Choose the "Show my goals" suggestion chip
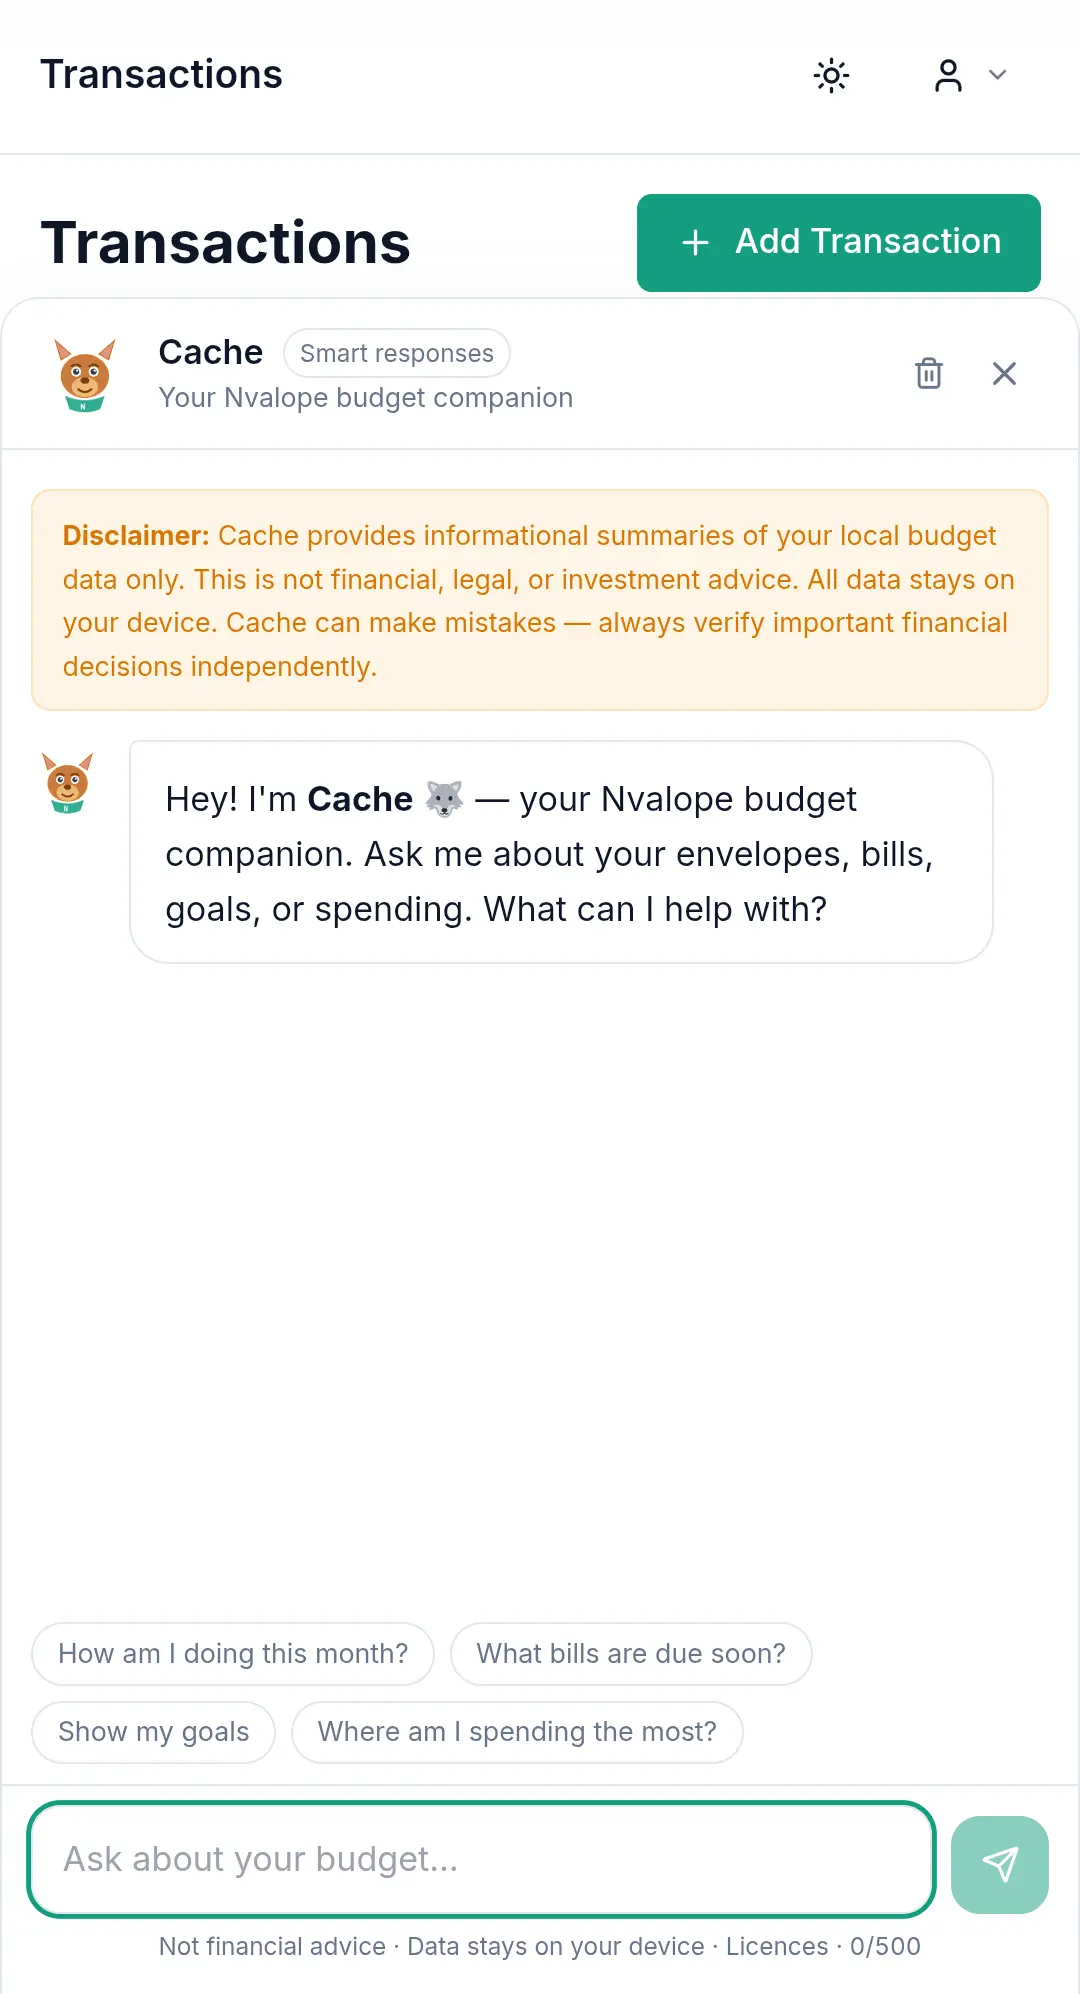1080x1994 pixels. click(154, 1732)
